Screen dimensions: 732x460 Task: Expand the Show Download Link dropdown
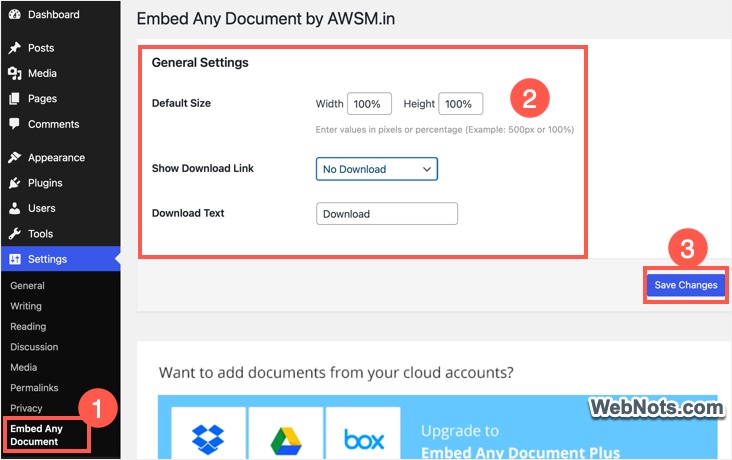pyautogui.click(x=377, y=169)
